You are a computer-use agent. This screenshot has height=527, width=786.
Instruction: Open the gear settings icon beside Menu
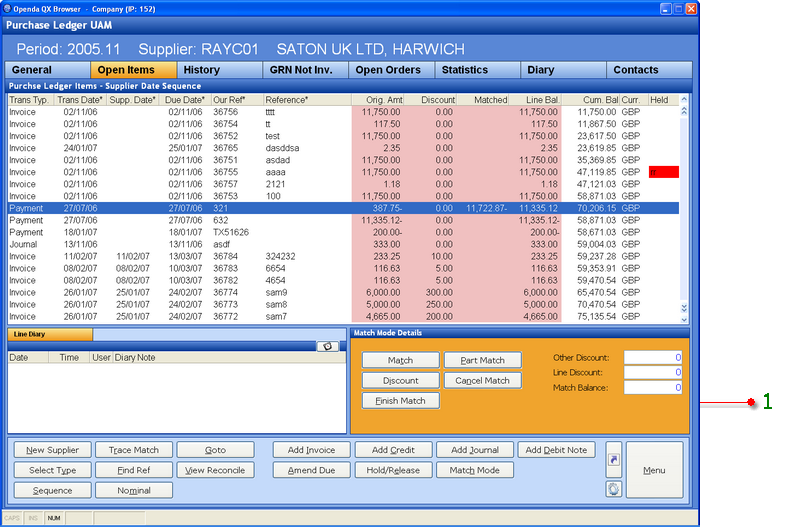pos(614,489)
